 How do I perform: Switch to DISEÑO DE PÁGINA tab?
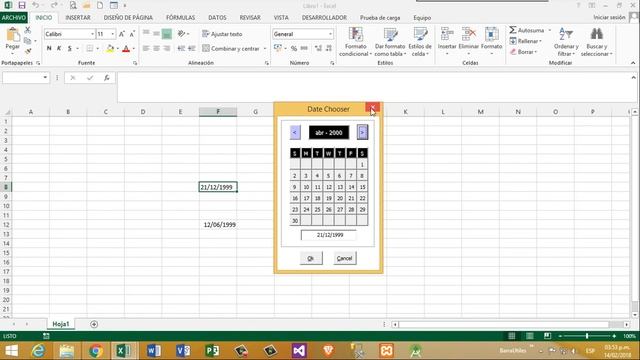coord(128,18)
